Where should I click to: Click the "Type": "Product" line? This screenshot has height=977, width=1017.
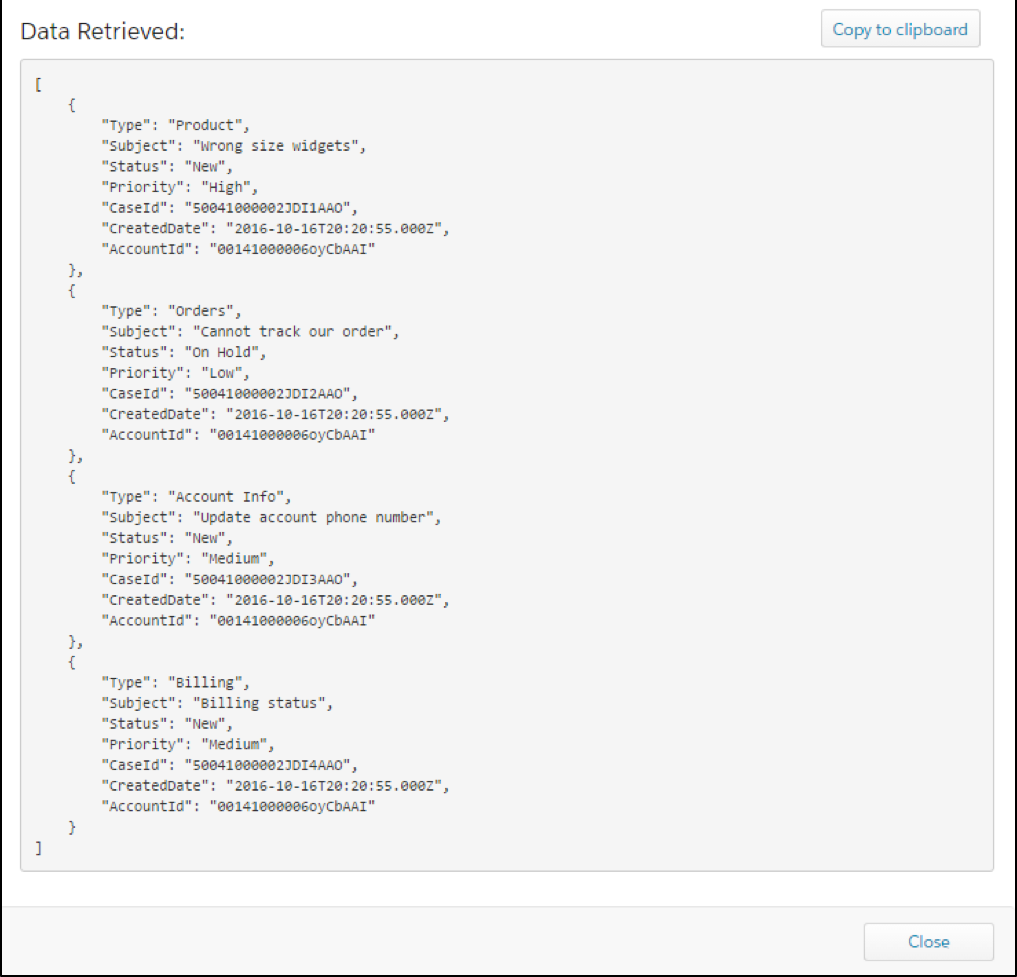[x=176, y=125]
